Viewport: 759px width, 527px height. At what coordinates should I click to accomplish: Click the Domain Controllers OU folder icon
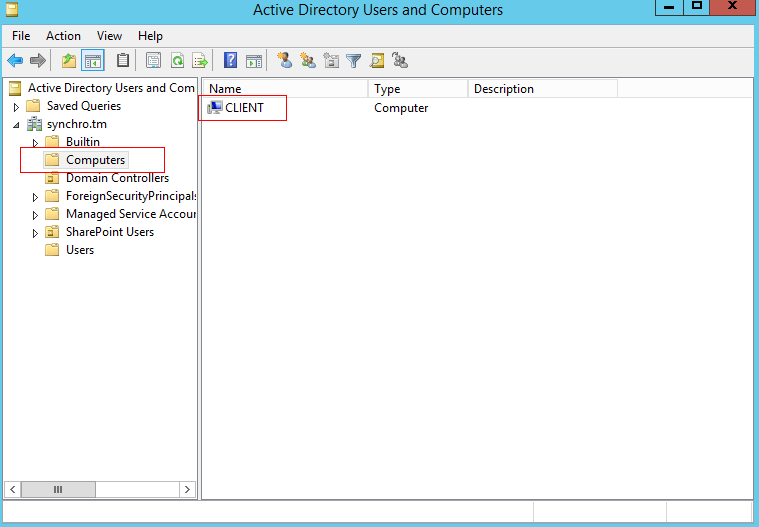pyautogui.click(x=52, y=178)
